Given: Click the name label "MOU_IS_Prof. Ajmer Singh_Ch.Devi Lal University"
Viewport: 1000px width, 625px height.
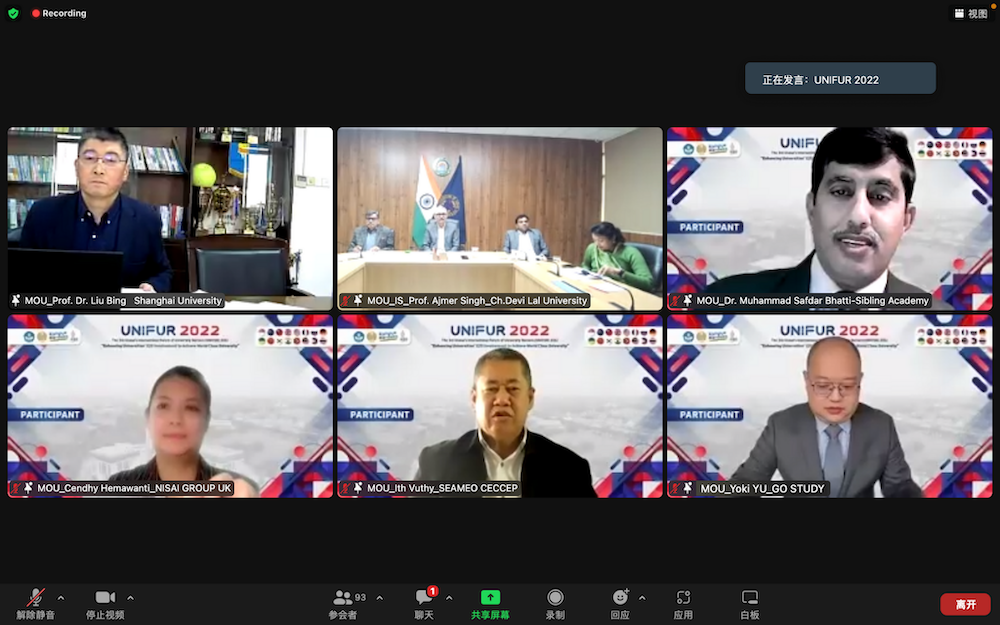Looking at the screenshot, I should (477, 300).
